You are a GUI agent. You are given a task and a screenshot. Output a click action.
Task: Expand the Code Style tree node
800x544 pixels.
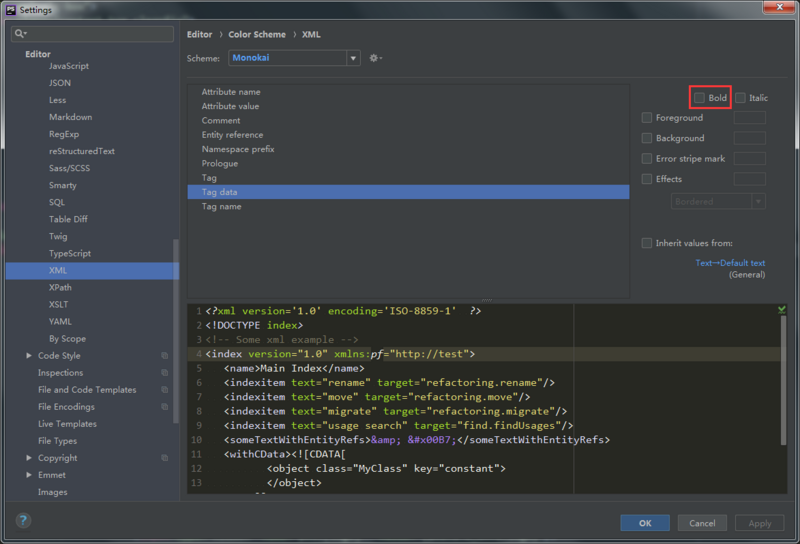tap(29, 356)
